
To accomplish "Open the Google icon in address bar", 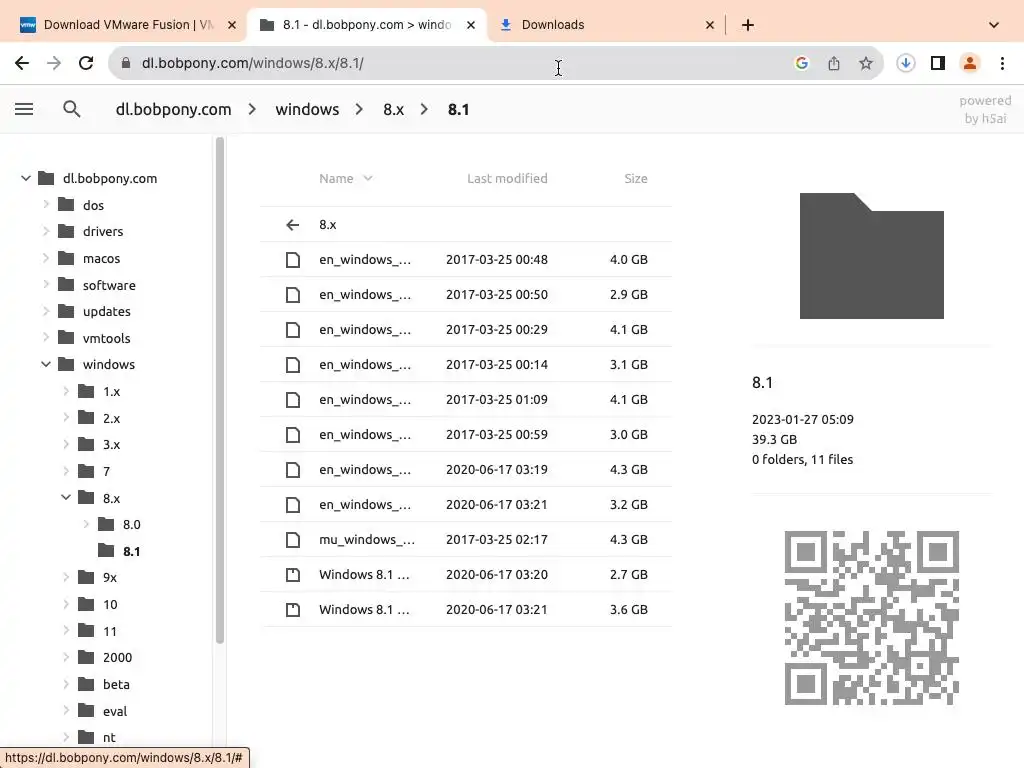I will (802, 63).
